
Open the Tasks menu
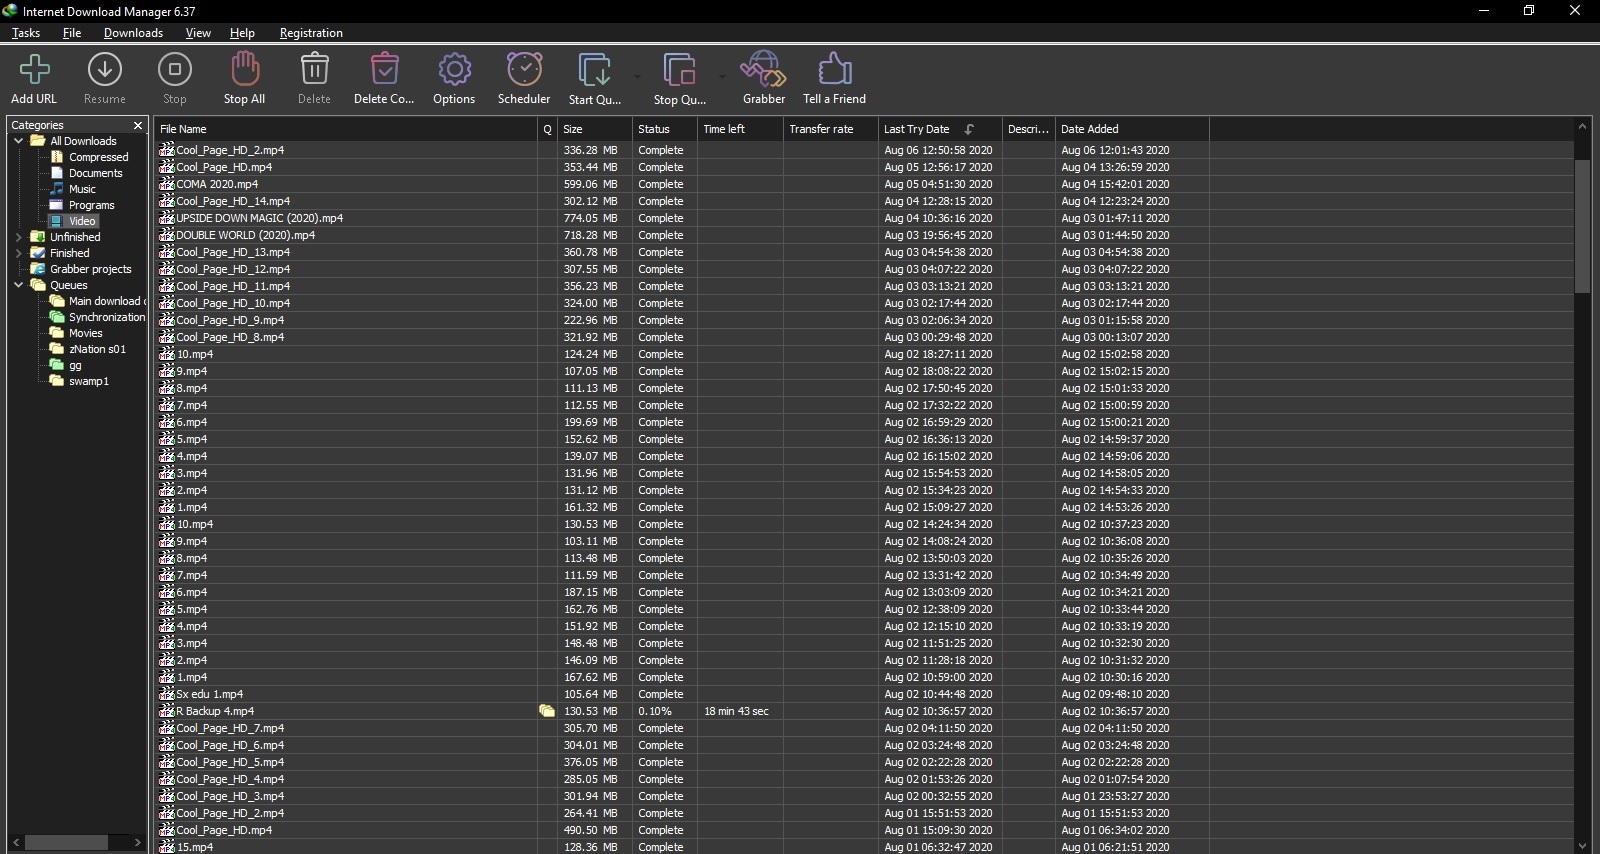26,33
